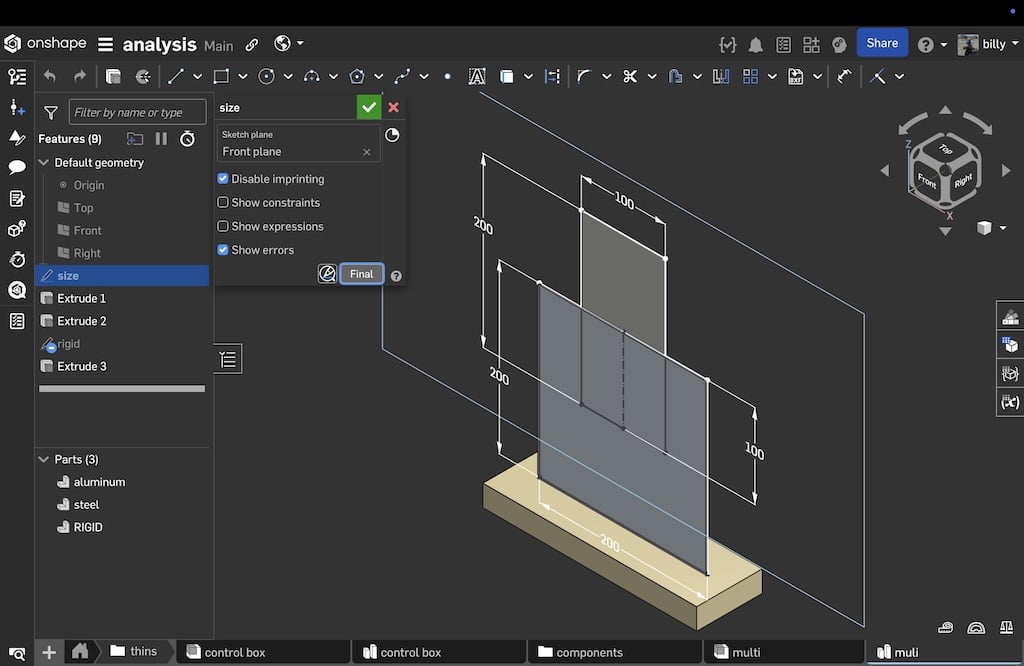Screen dimensions: 1024x666
Task: Click the Final button
Action: pyautogui.click(x=361, y=274)
